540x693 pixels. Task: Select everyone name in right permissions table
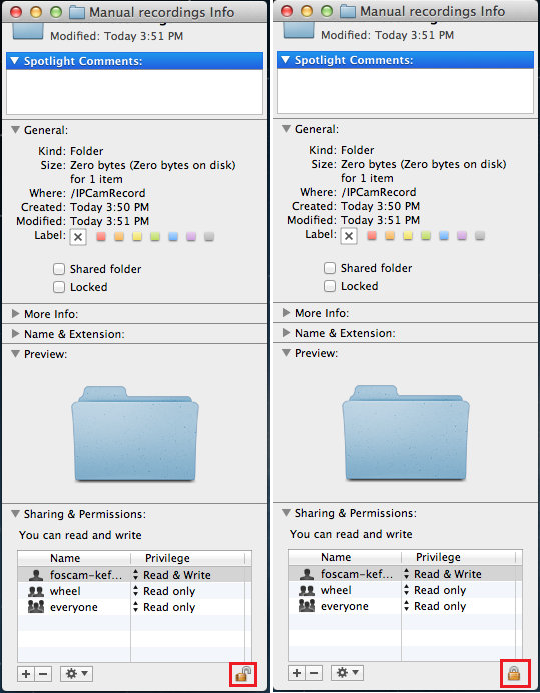click(x=345, y=606)
